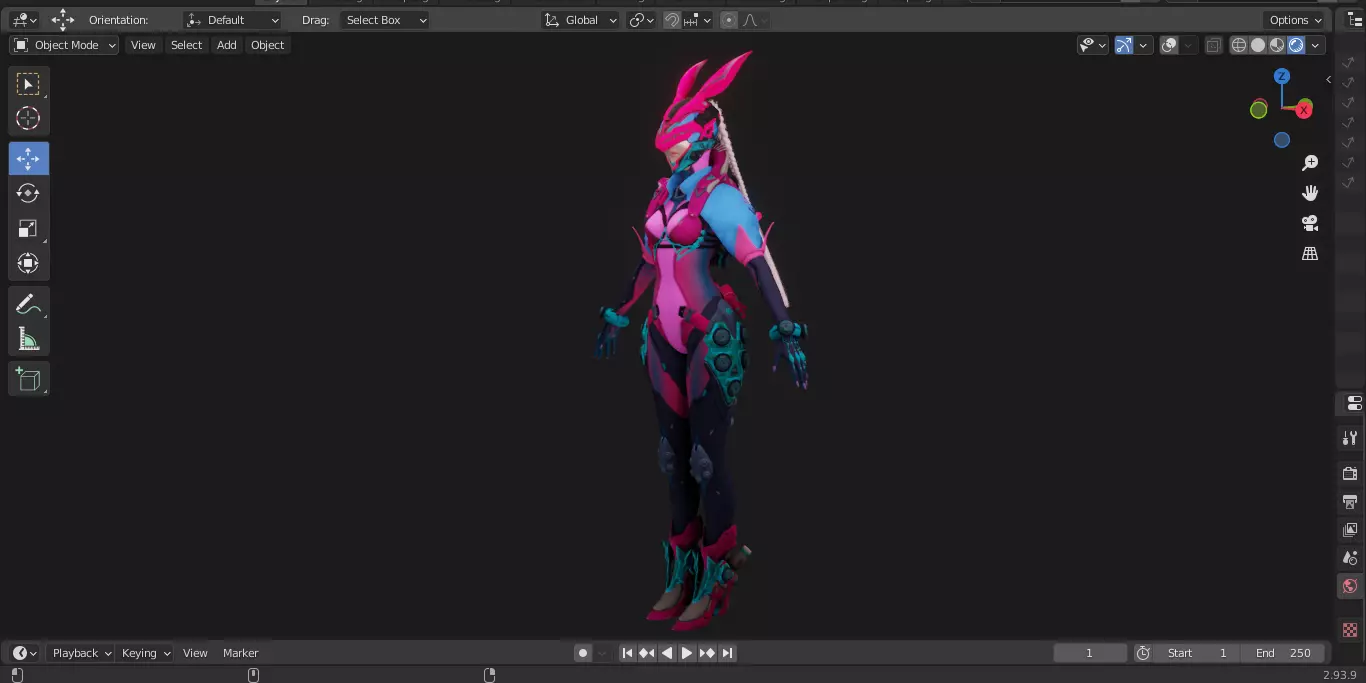
Task: Jump to previous keyframe
Action: click(x=647, y=653)
